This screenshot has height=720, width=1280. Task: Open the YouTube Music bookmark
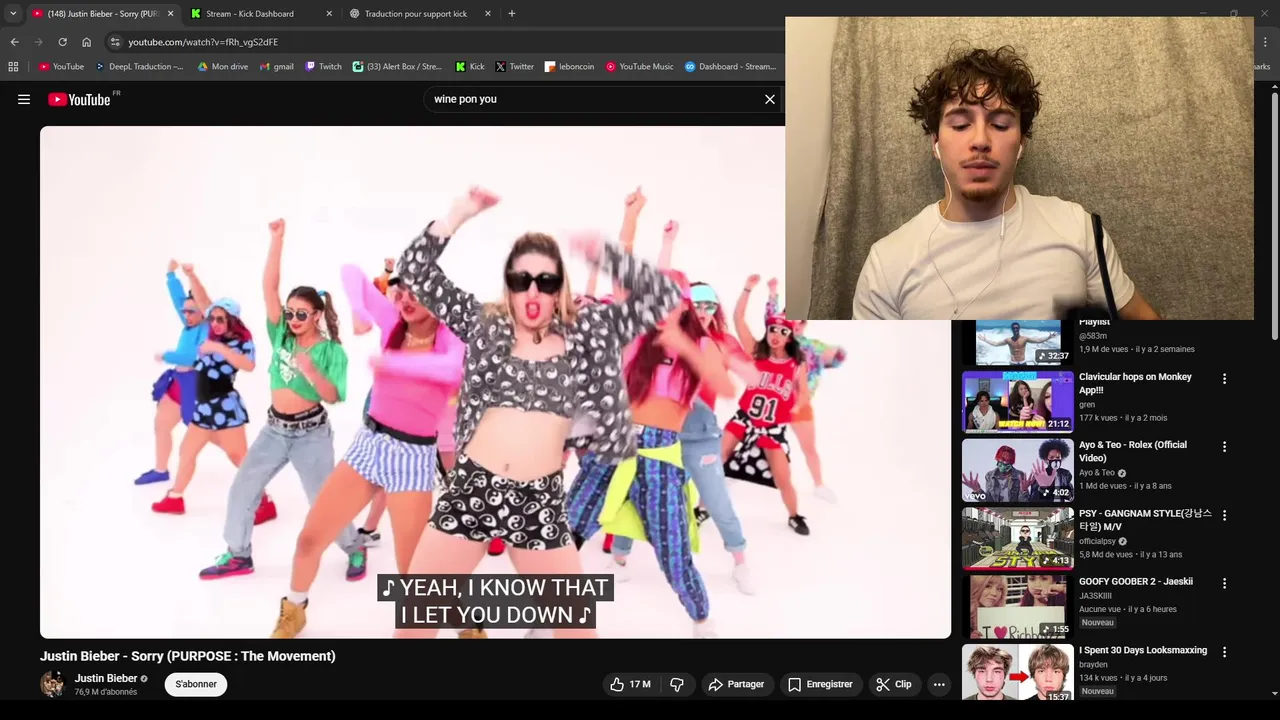(640, 67)
